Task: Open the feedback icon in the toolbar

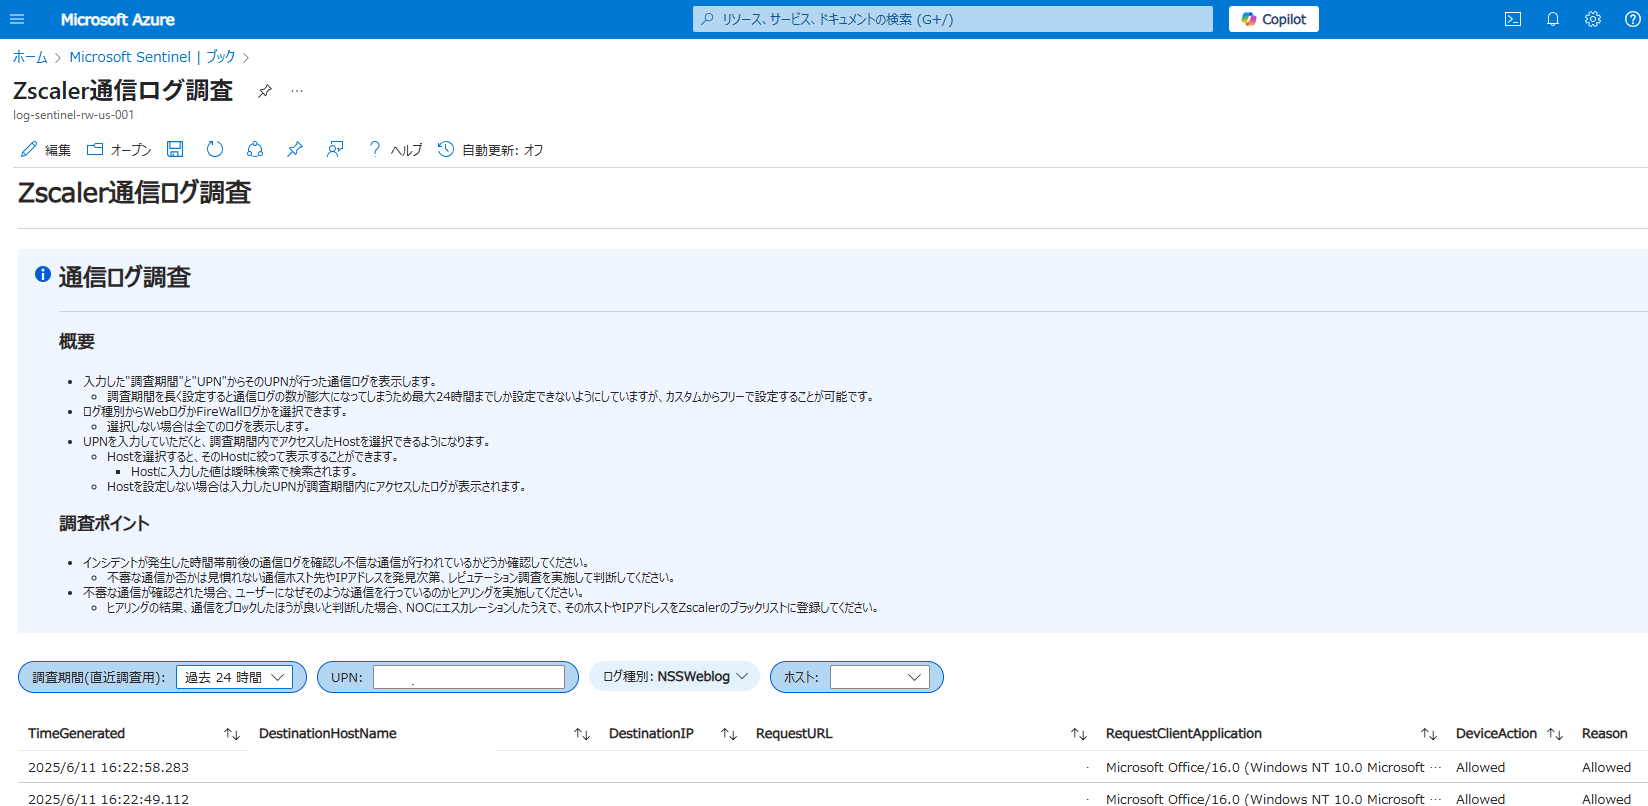Action: (x=335, y=149)
